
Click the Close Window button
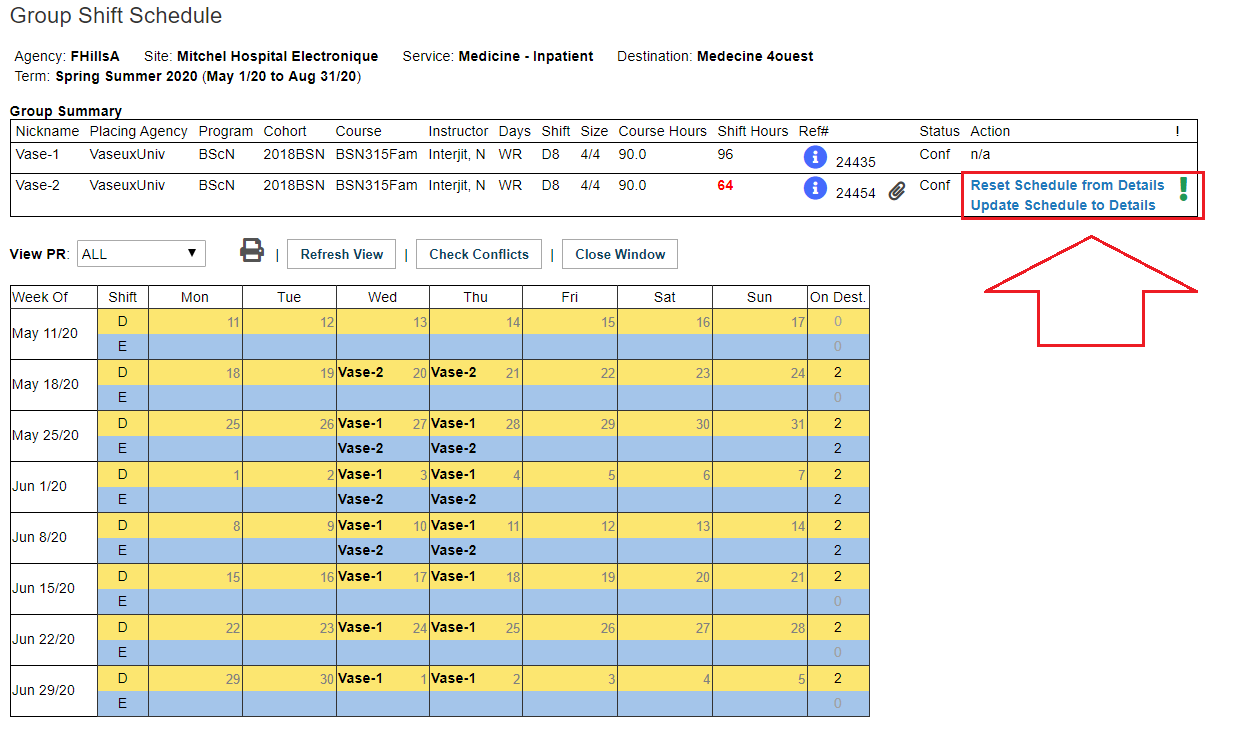point(620,254)
